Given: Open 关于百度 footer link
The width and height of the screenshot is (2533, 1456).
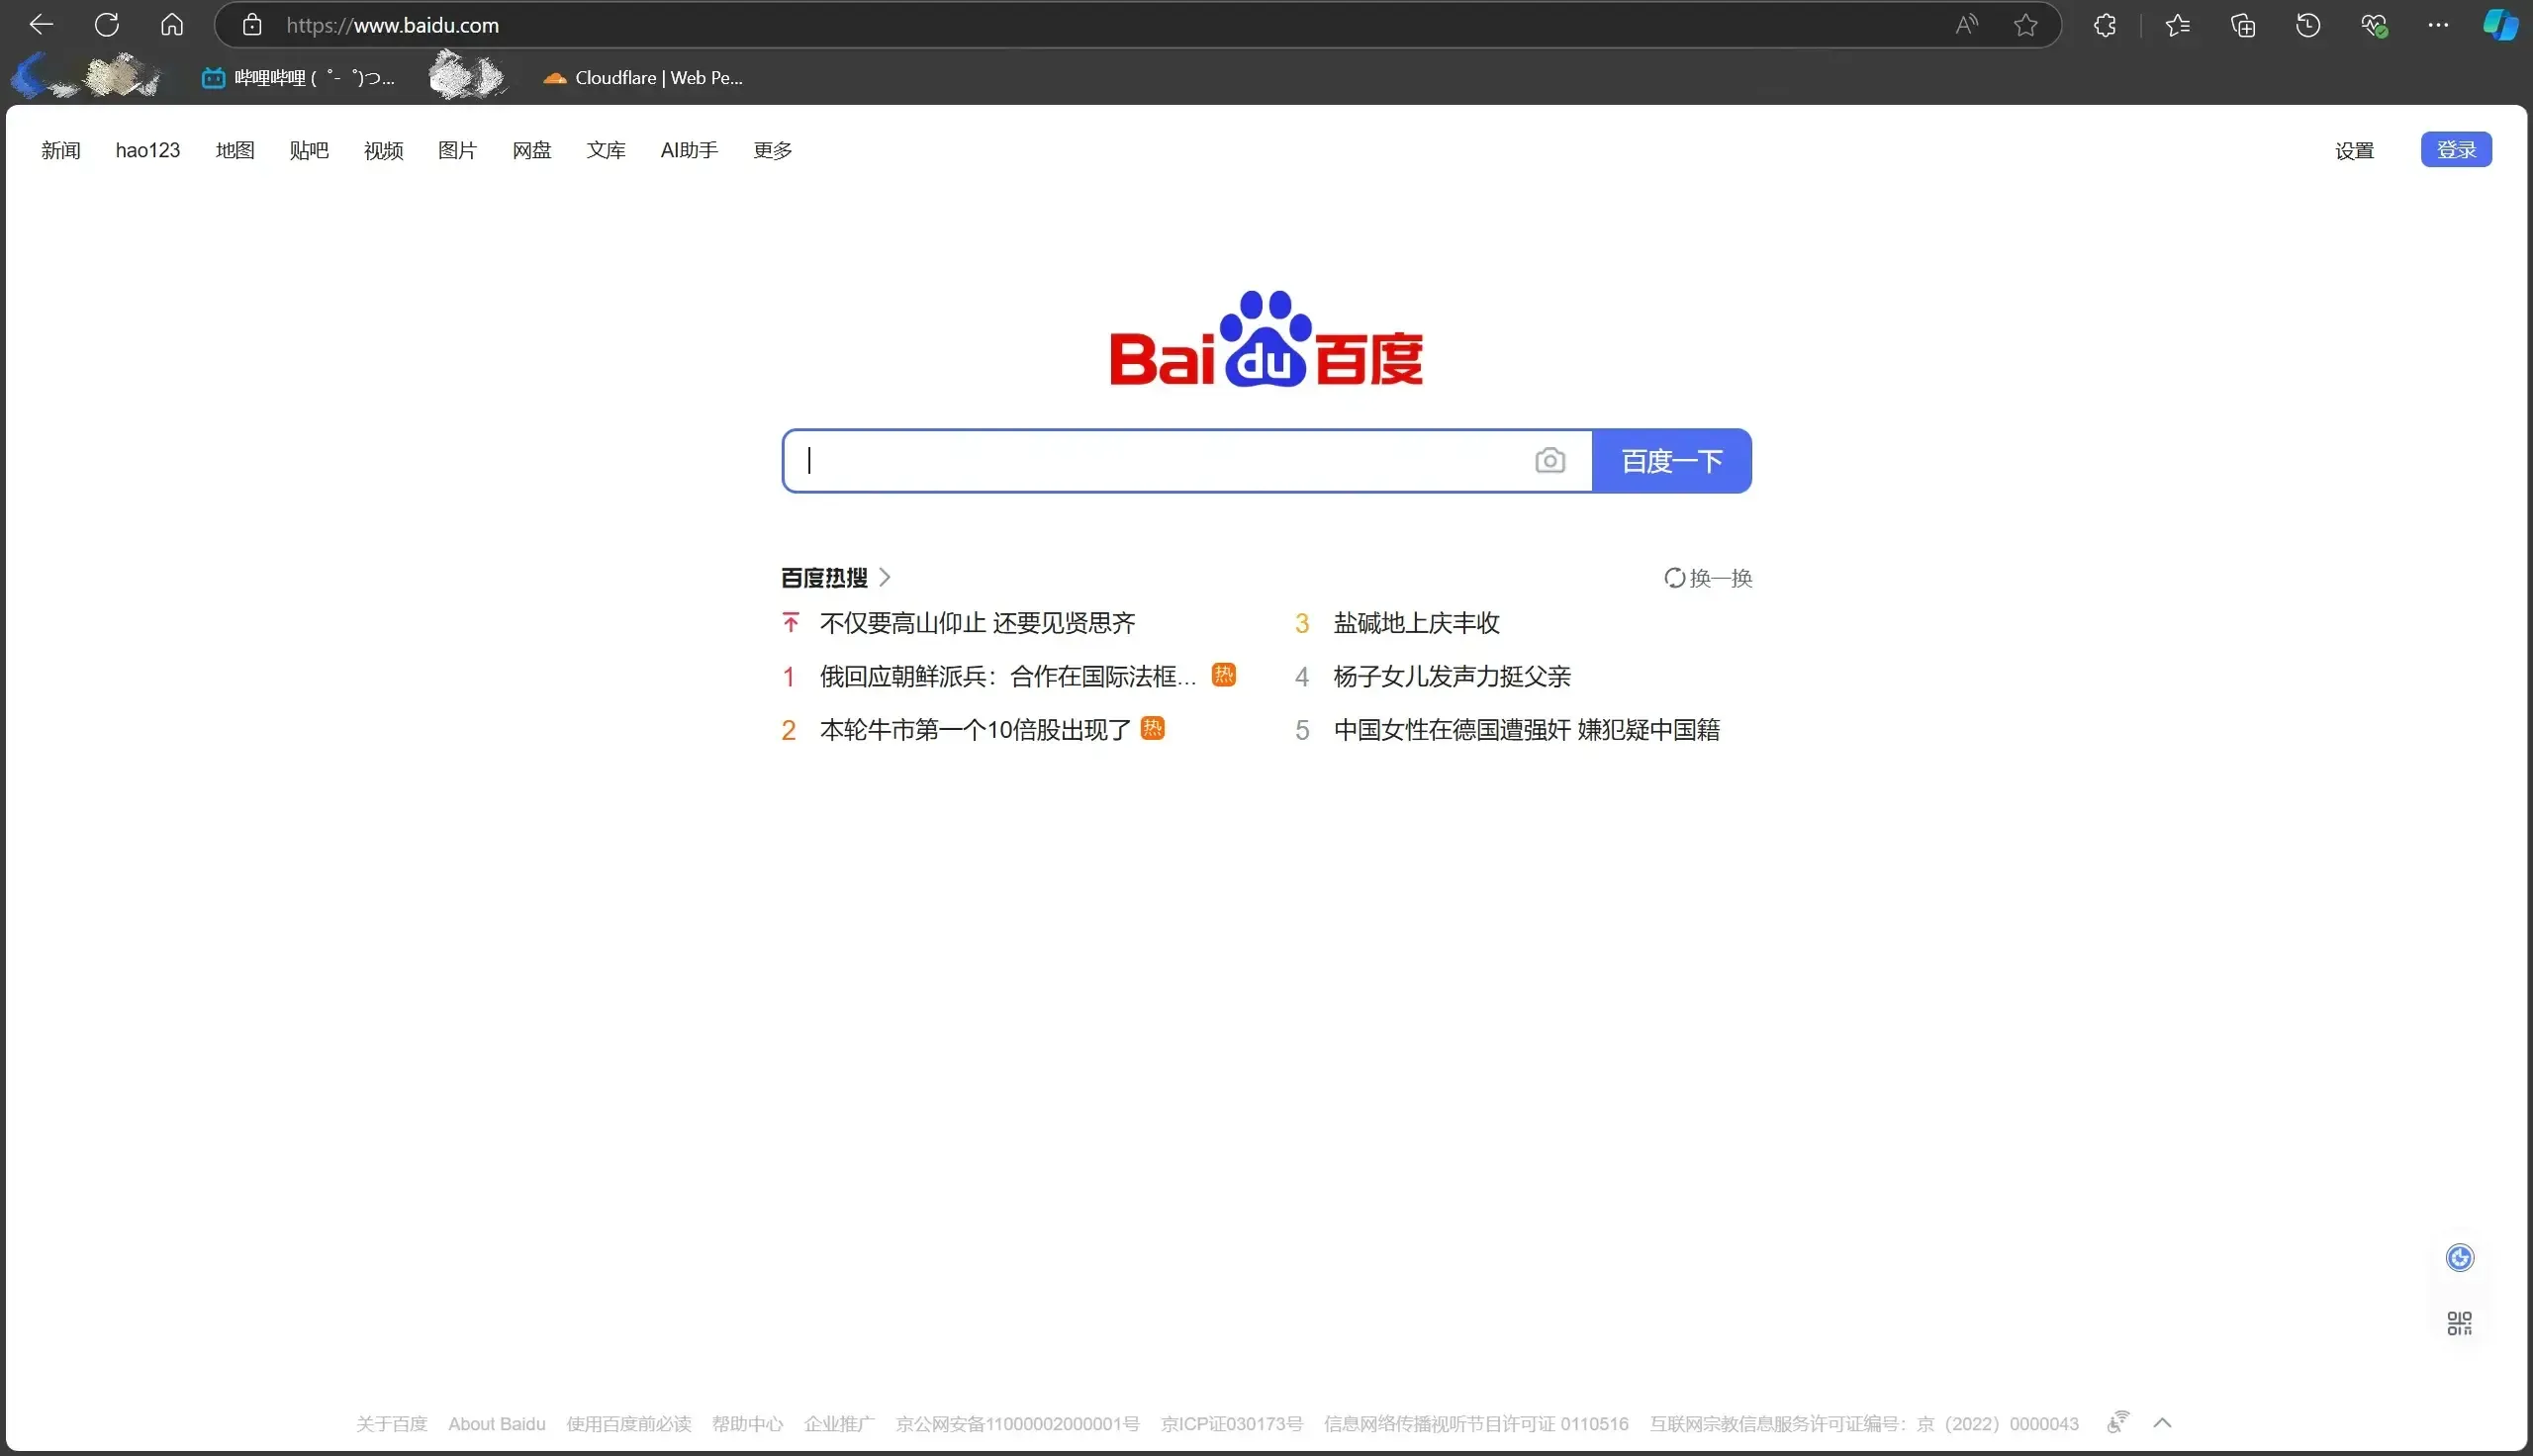Looking at the screenshot, I should (x=391, y=1423).
